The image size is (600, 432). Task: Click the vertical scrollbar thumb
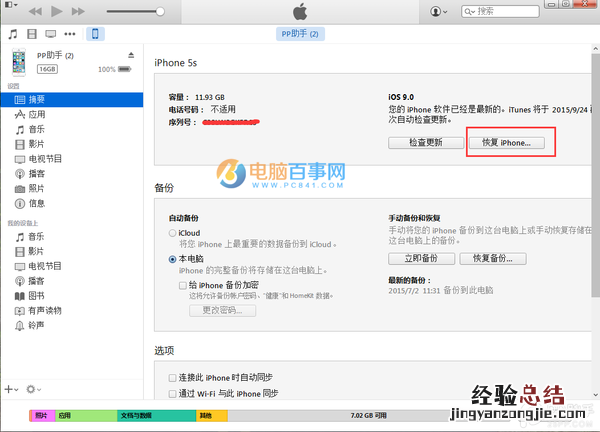pos(595,175)
